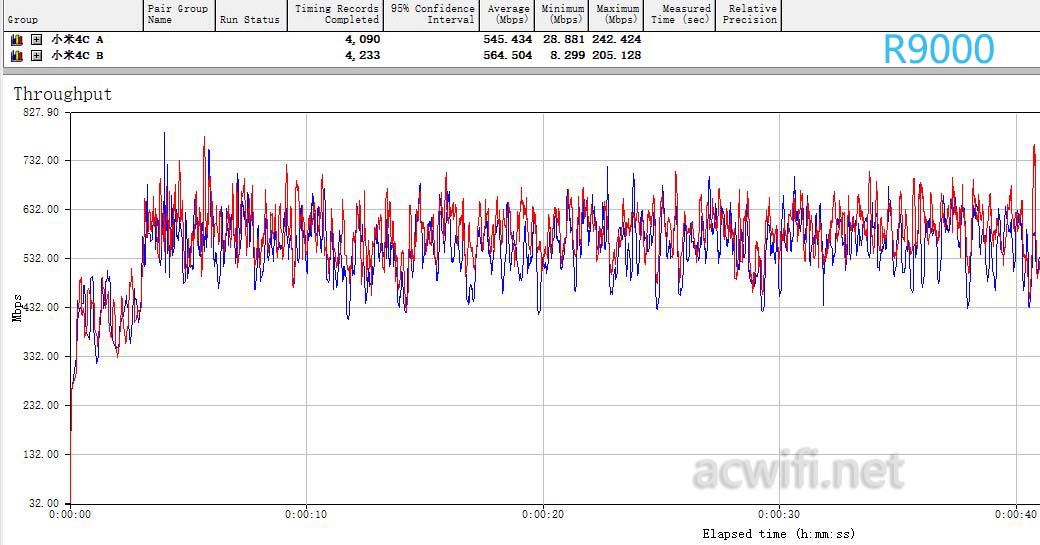1040x545 pixels.
Task: Expand the 小米4C B group row
Action: pos(36,56)
